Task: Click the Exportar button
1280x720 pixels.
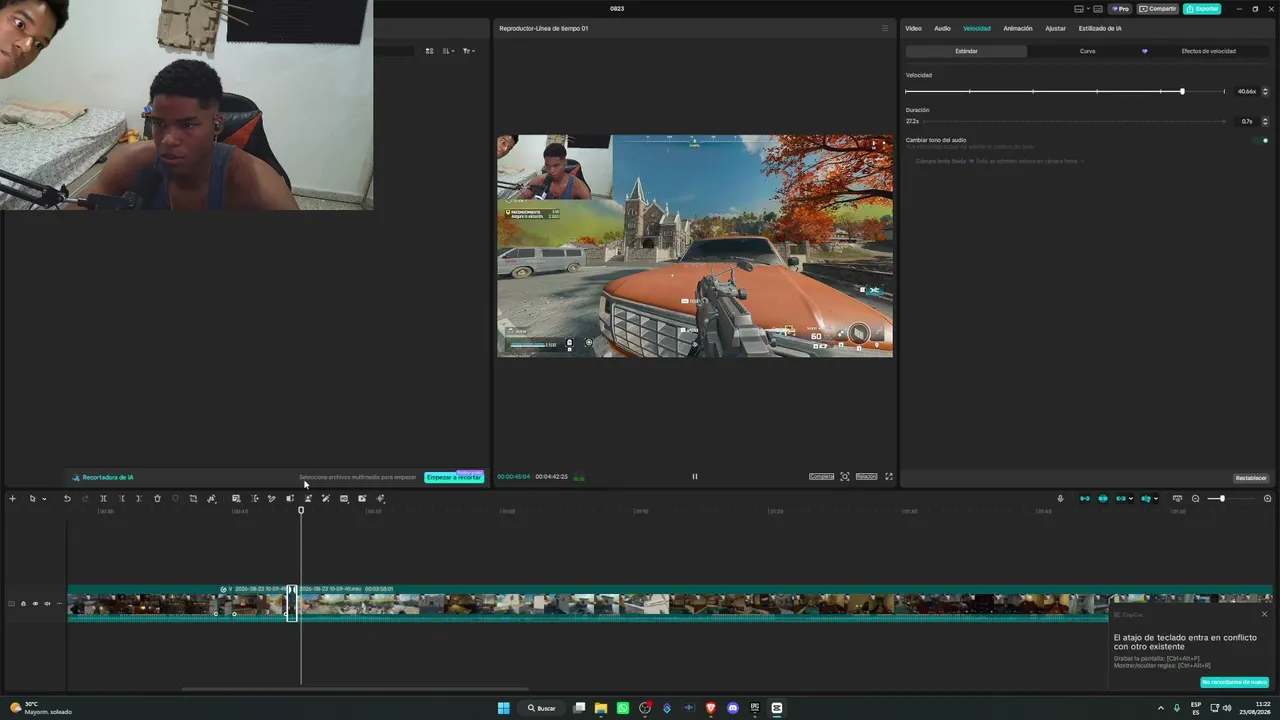Action: click(x=1202, y=9)
